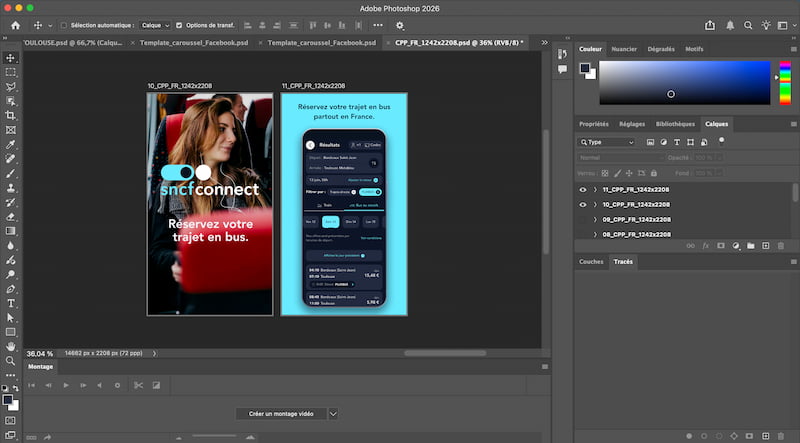The width and height of the screenshot is (800, 443).
Task: Switch to the Propriétés tab
Action: pos(594,124)
